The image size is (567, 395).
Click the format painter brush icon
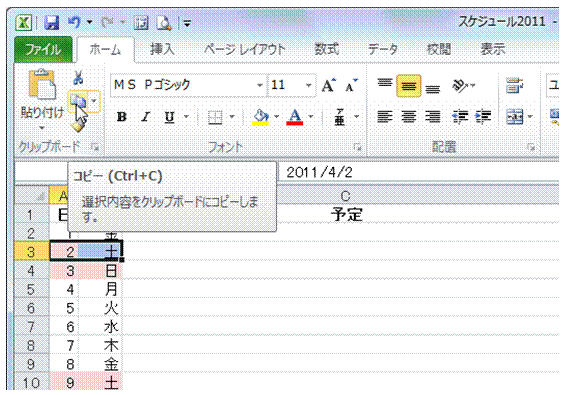tap(78, 125)
